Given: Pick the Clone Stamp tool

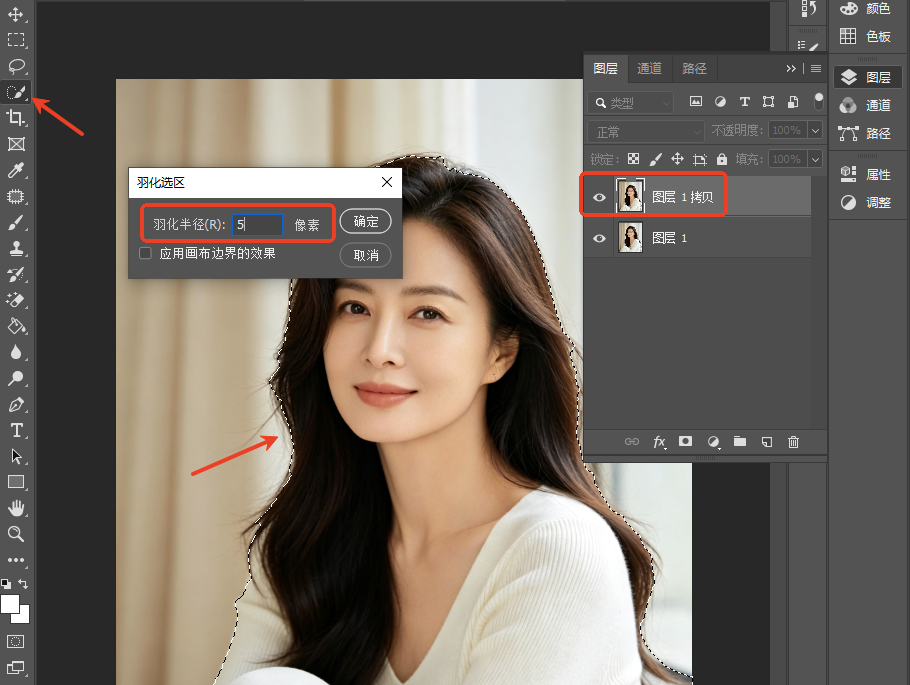Looking at the screenshot, I should click(x=16, y=248).
